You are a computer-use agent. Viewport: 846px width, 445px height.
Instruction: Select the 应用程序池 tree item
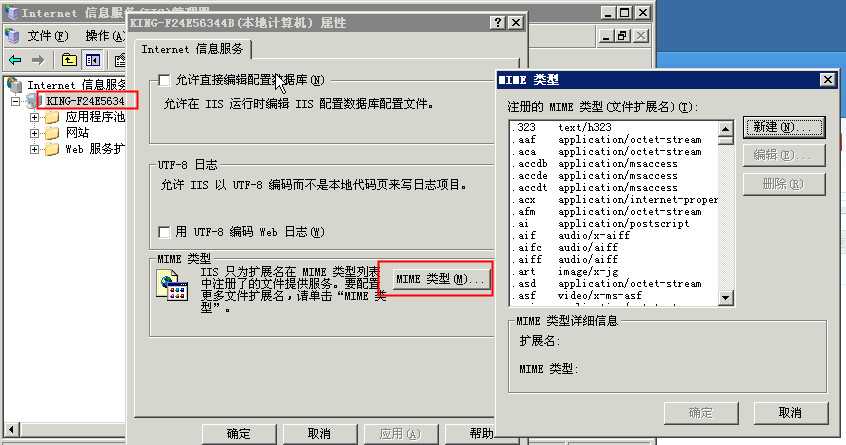[95, 117]
